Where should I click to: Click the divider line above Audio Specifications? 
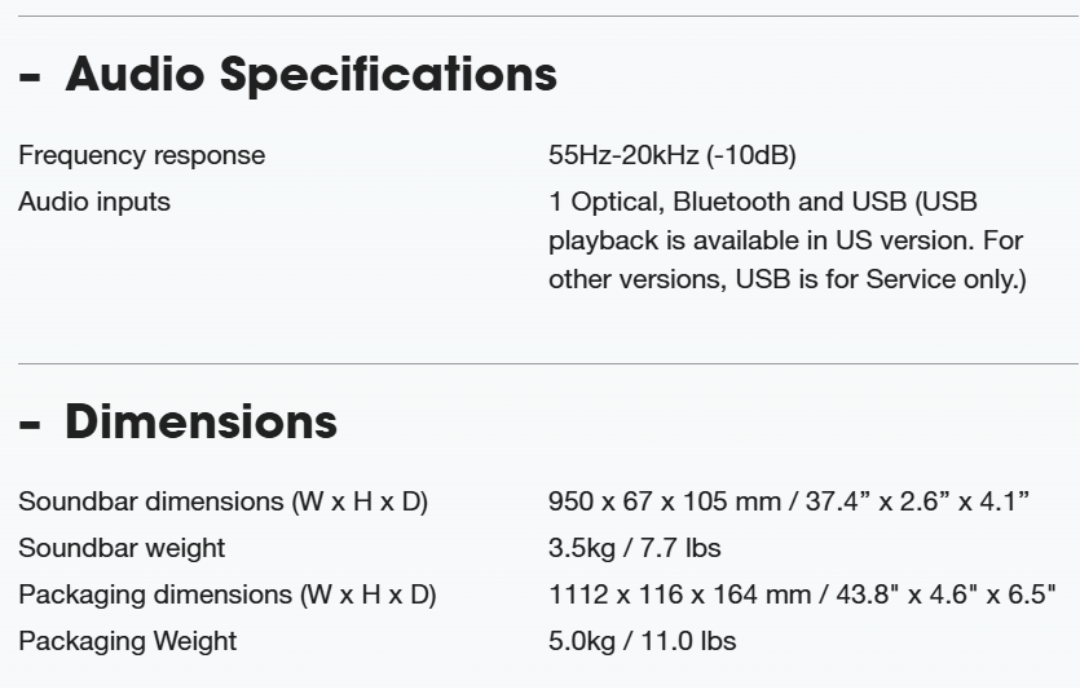point(540,16)
